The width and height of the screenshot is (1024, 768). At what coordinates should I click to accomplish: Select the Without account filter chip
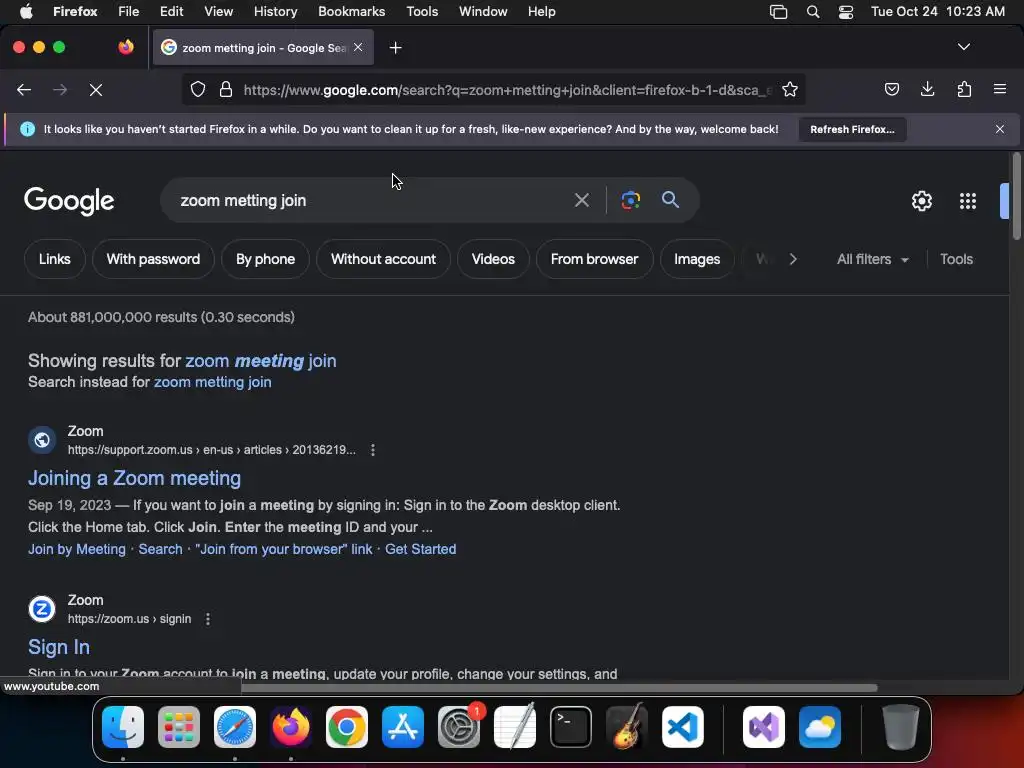383,259
